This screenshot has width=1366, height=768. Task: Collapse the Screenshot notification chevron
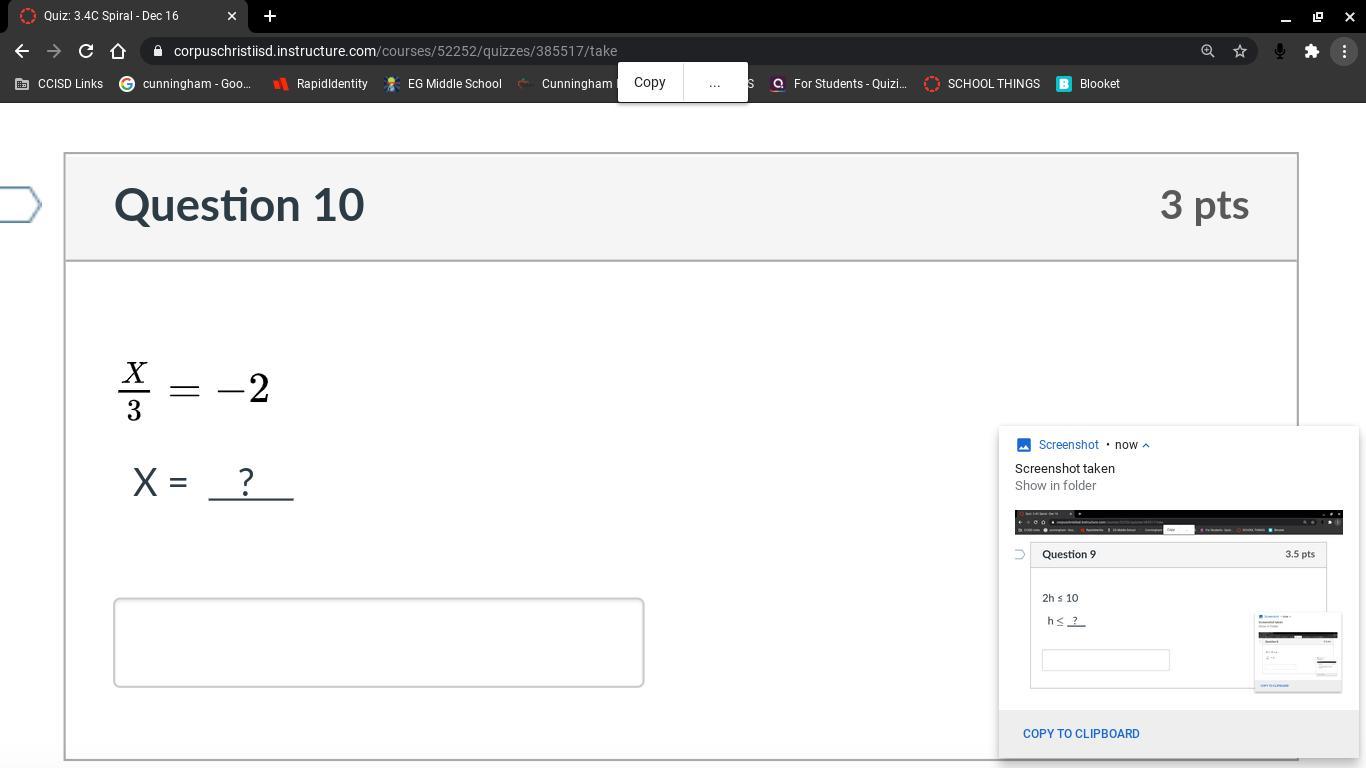point(1146,445)
